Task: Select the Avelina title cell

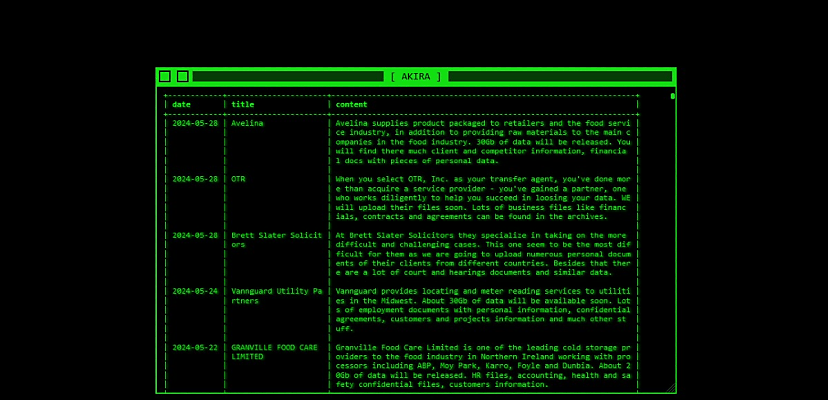Action: click(x=247, y=123)
